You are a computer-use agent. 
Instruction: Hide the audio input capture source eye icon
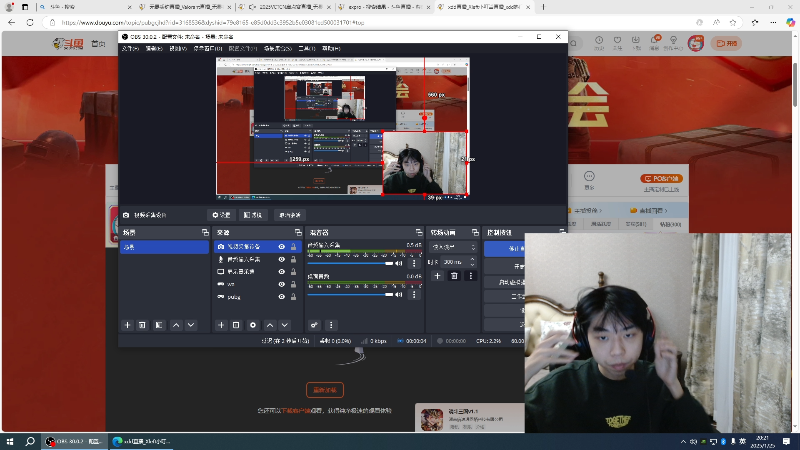[x=281, y=259]
